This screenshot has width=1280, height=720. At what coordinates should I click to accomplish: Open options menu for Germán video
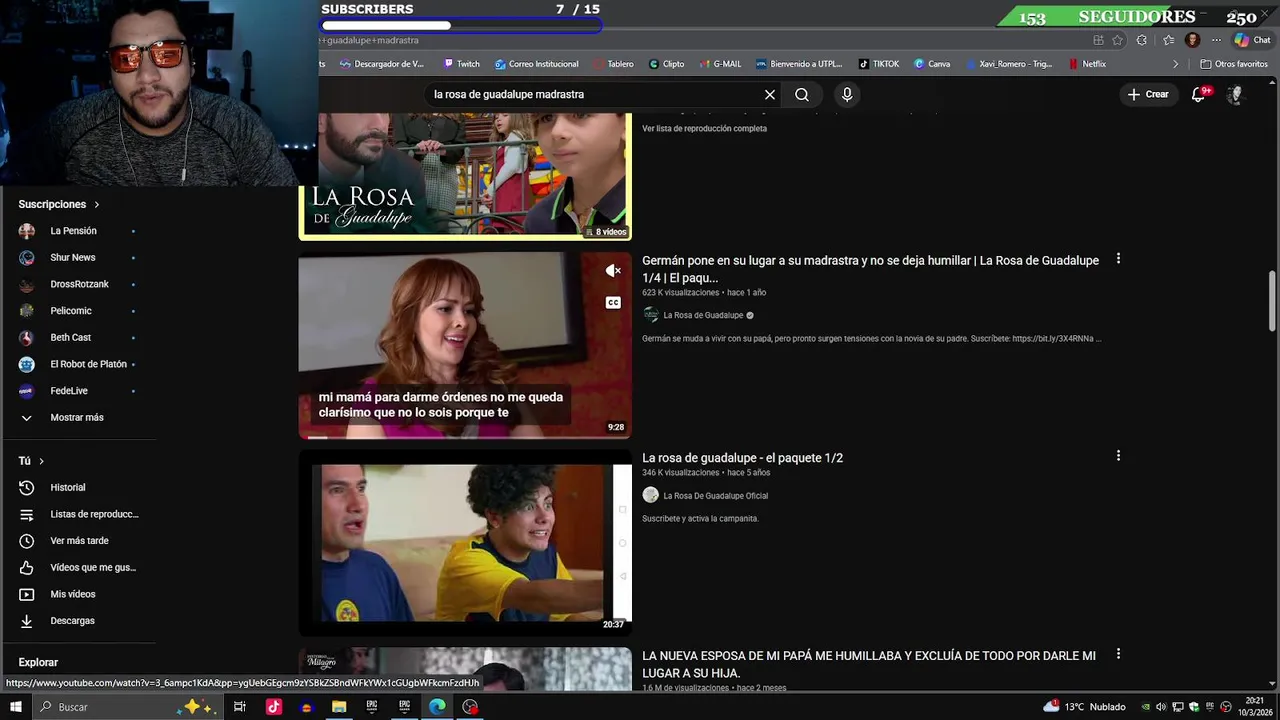(x=1118, y=259)
